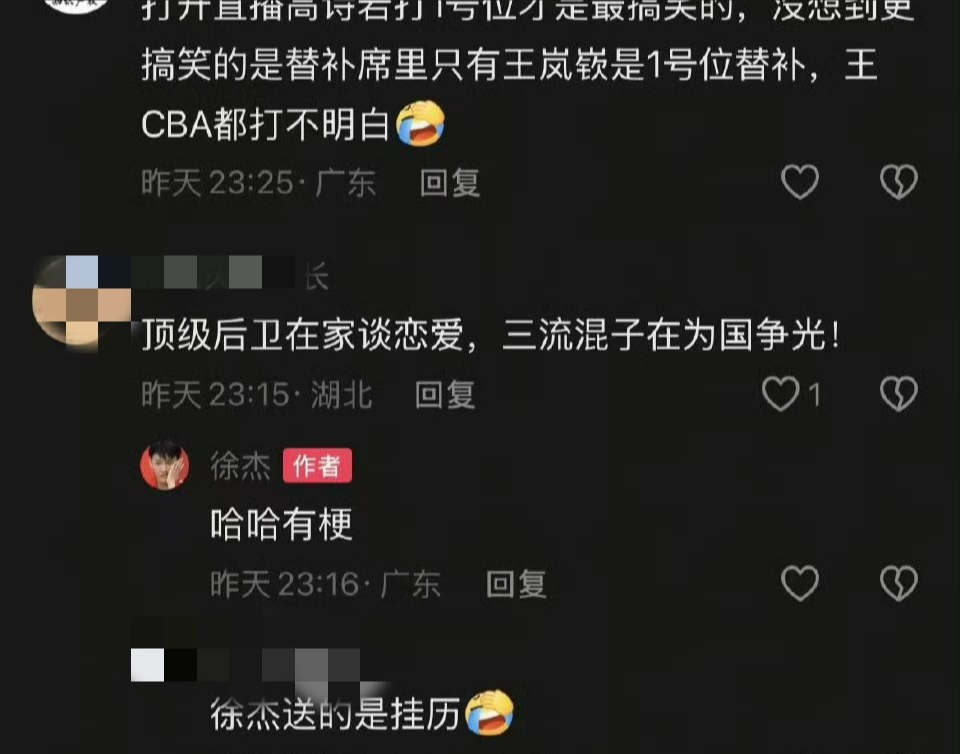Image resolution: width=960 pixels, height=754 pixels.
Task: Dislike the 23:25 Guangdong comment
Action: click(898, 182)
